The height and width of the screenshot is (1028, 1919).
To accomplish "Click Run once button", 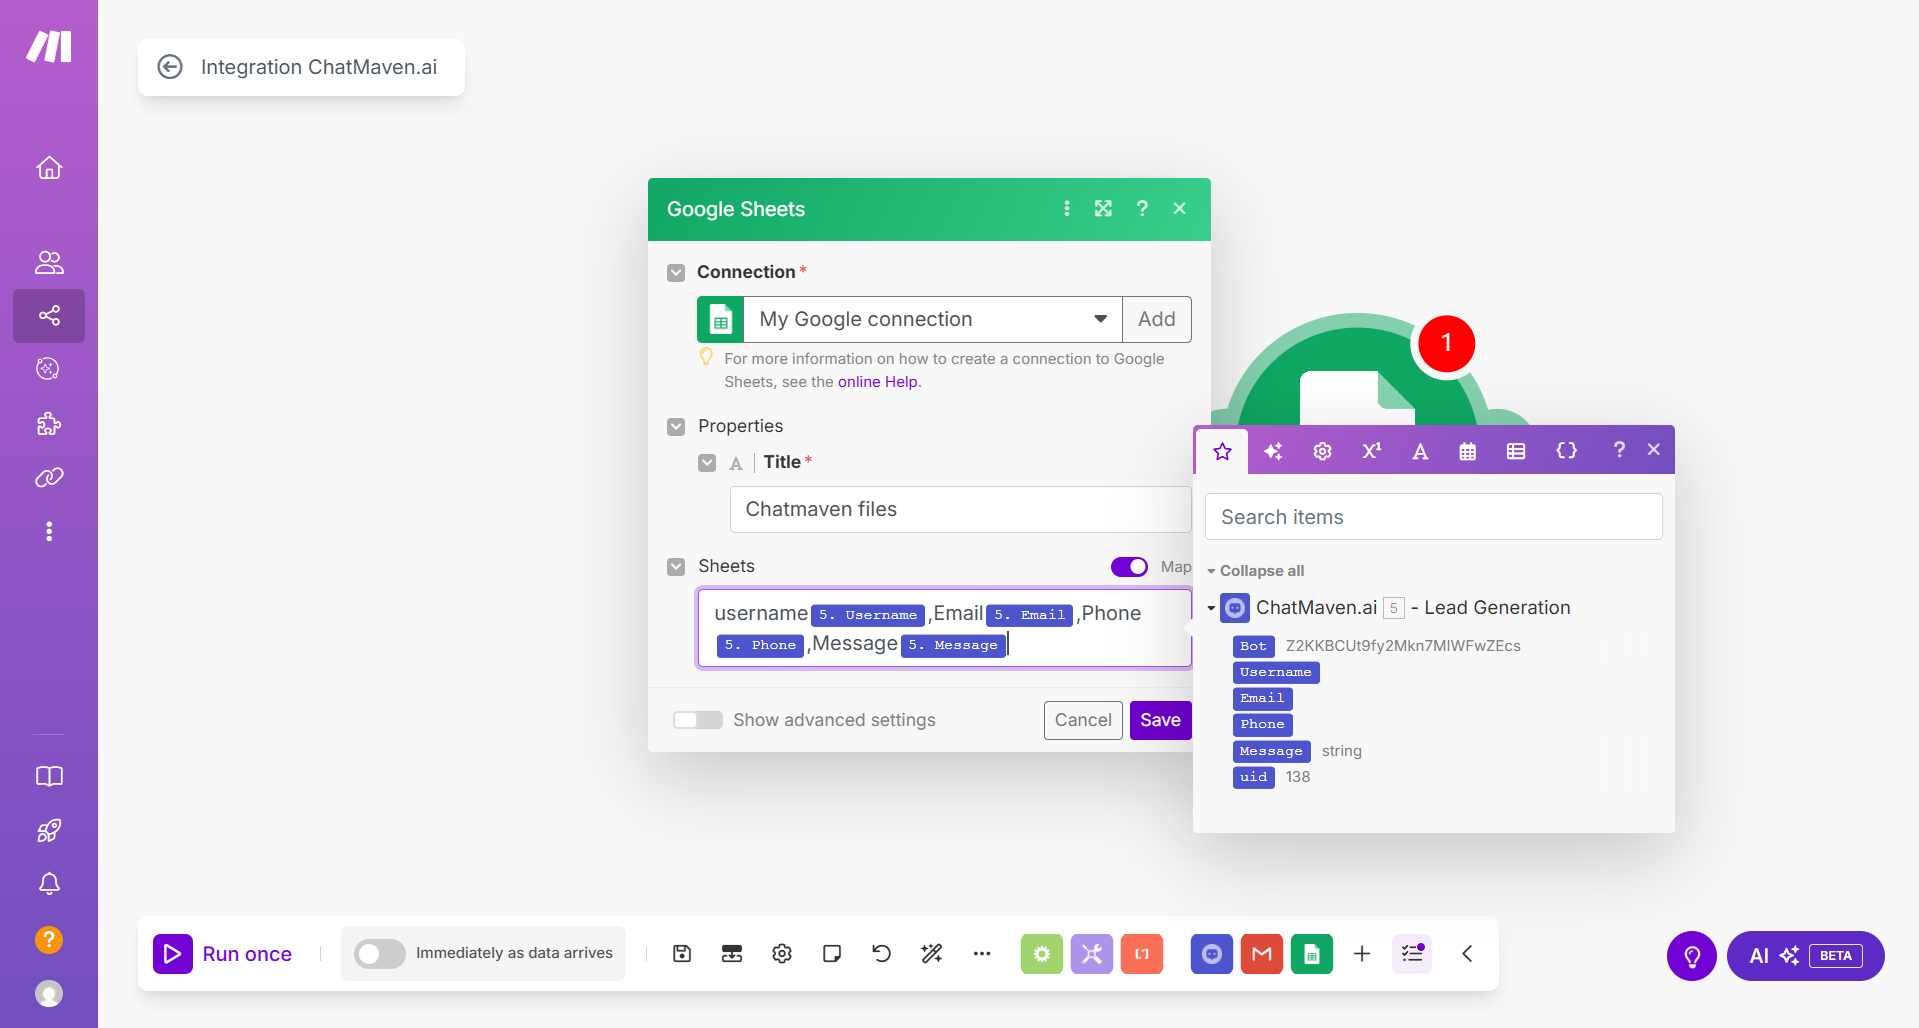I will pyautogui.click(x=224, y=954).
